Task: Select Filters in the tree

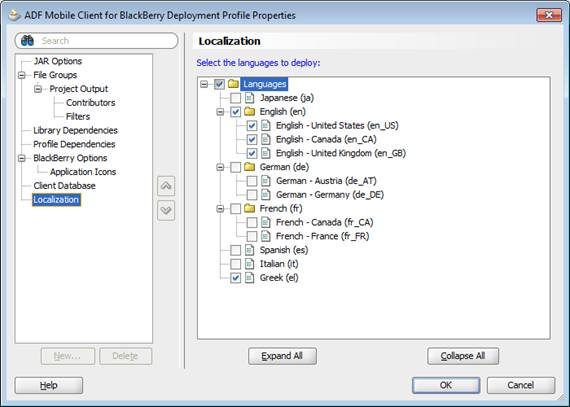Action: [78, 117]
